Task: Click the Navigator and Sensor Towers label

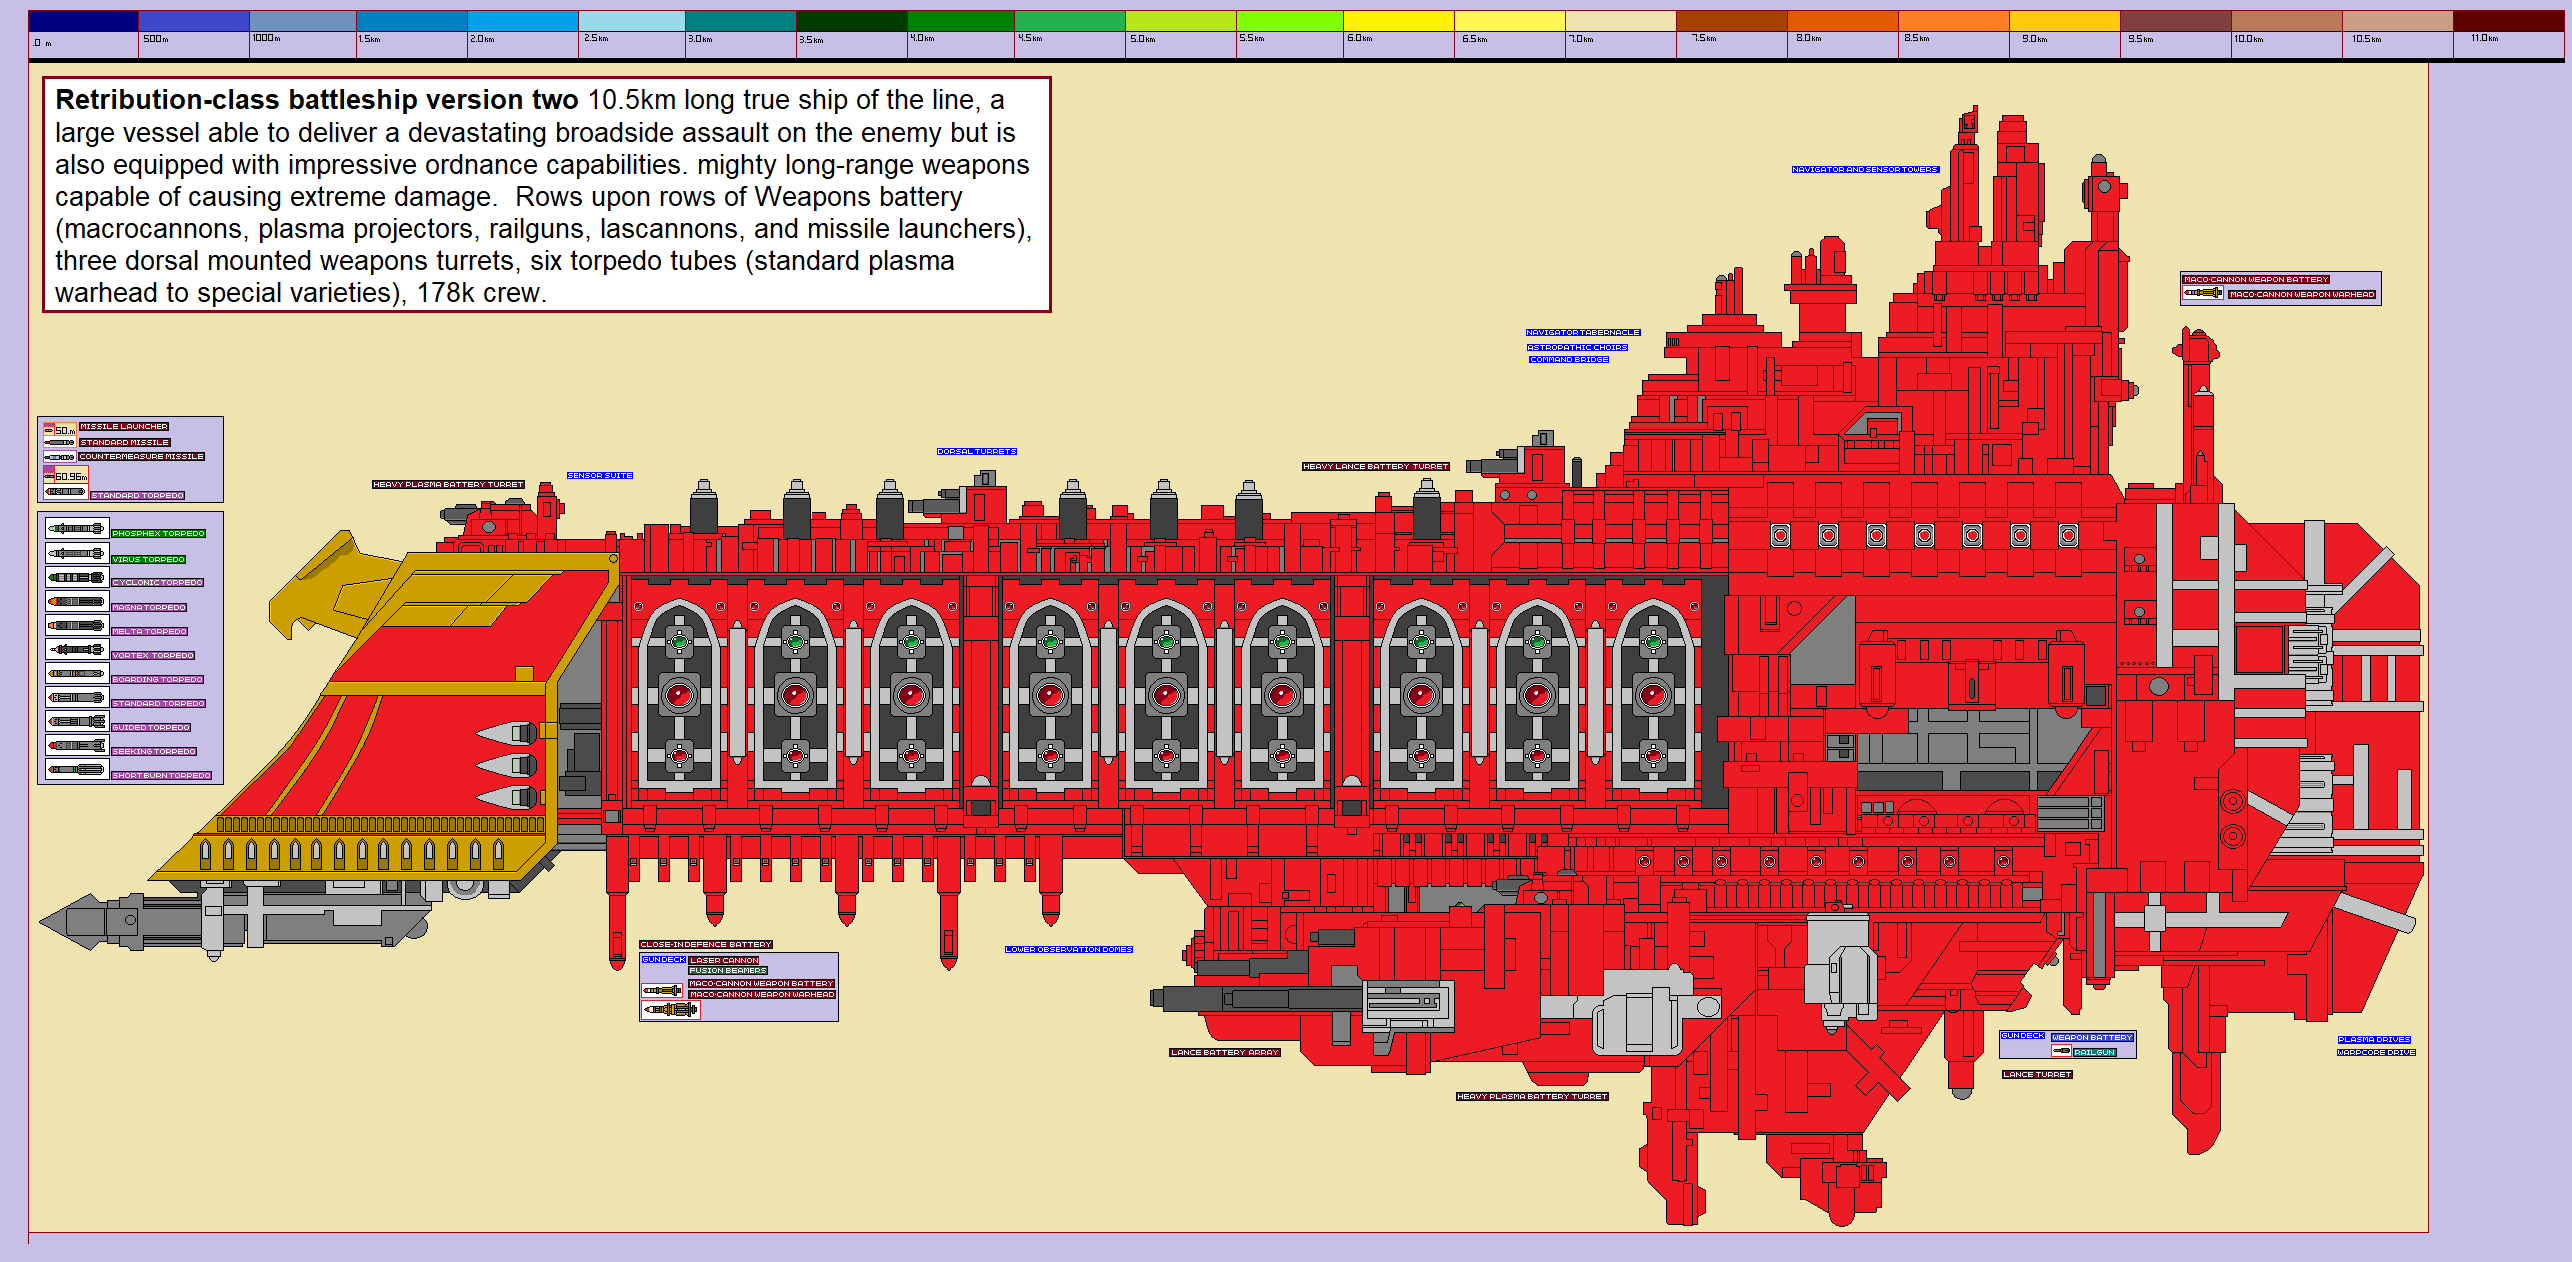Action: coord(1865,170)
